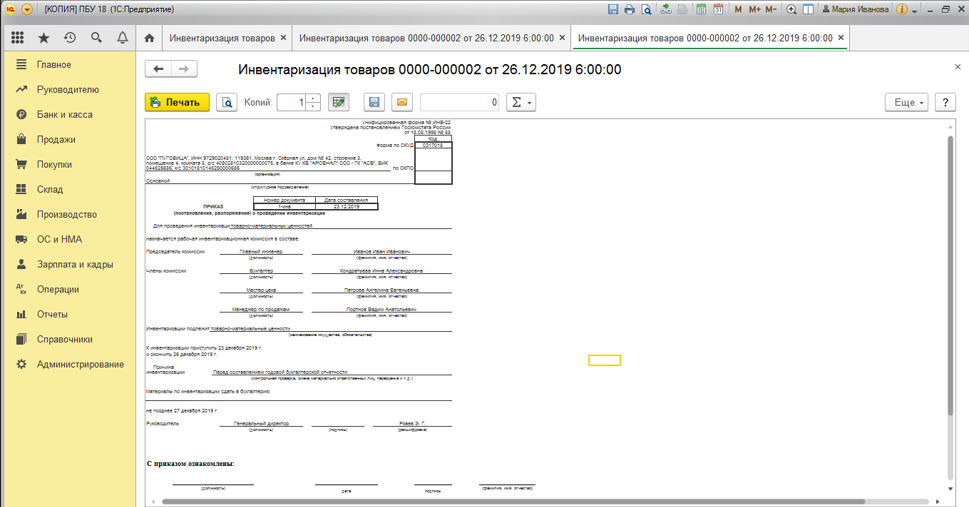This screenshot has width=969, height=507.
Task: Open notifications bell icon
Action: pos(122,38)
